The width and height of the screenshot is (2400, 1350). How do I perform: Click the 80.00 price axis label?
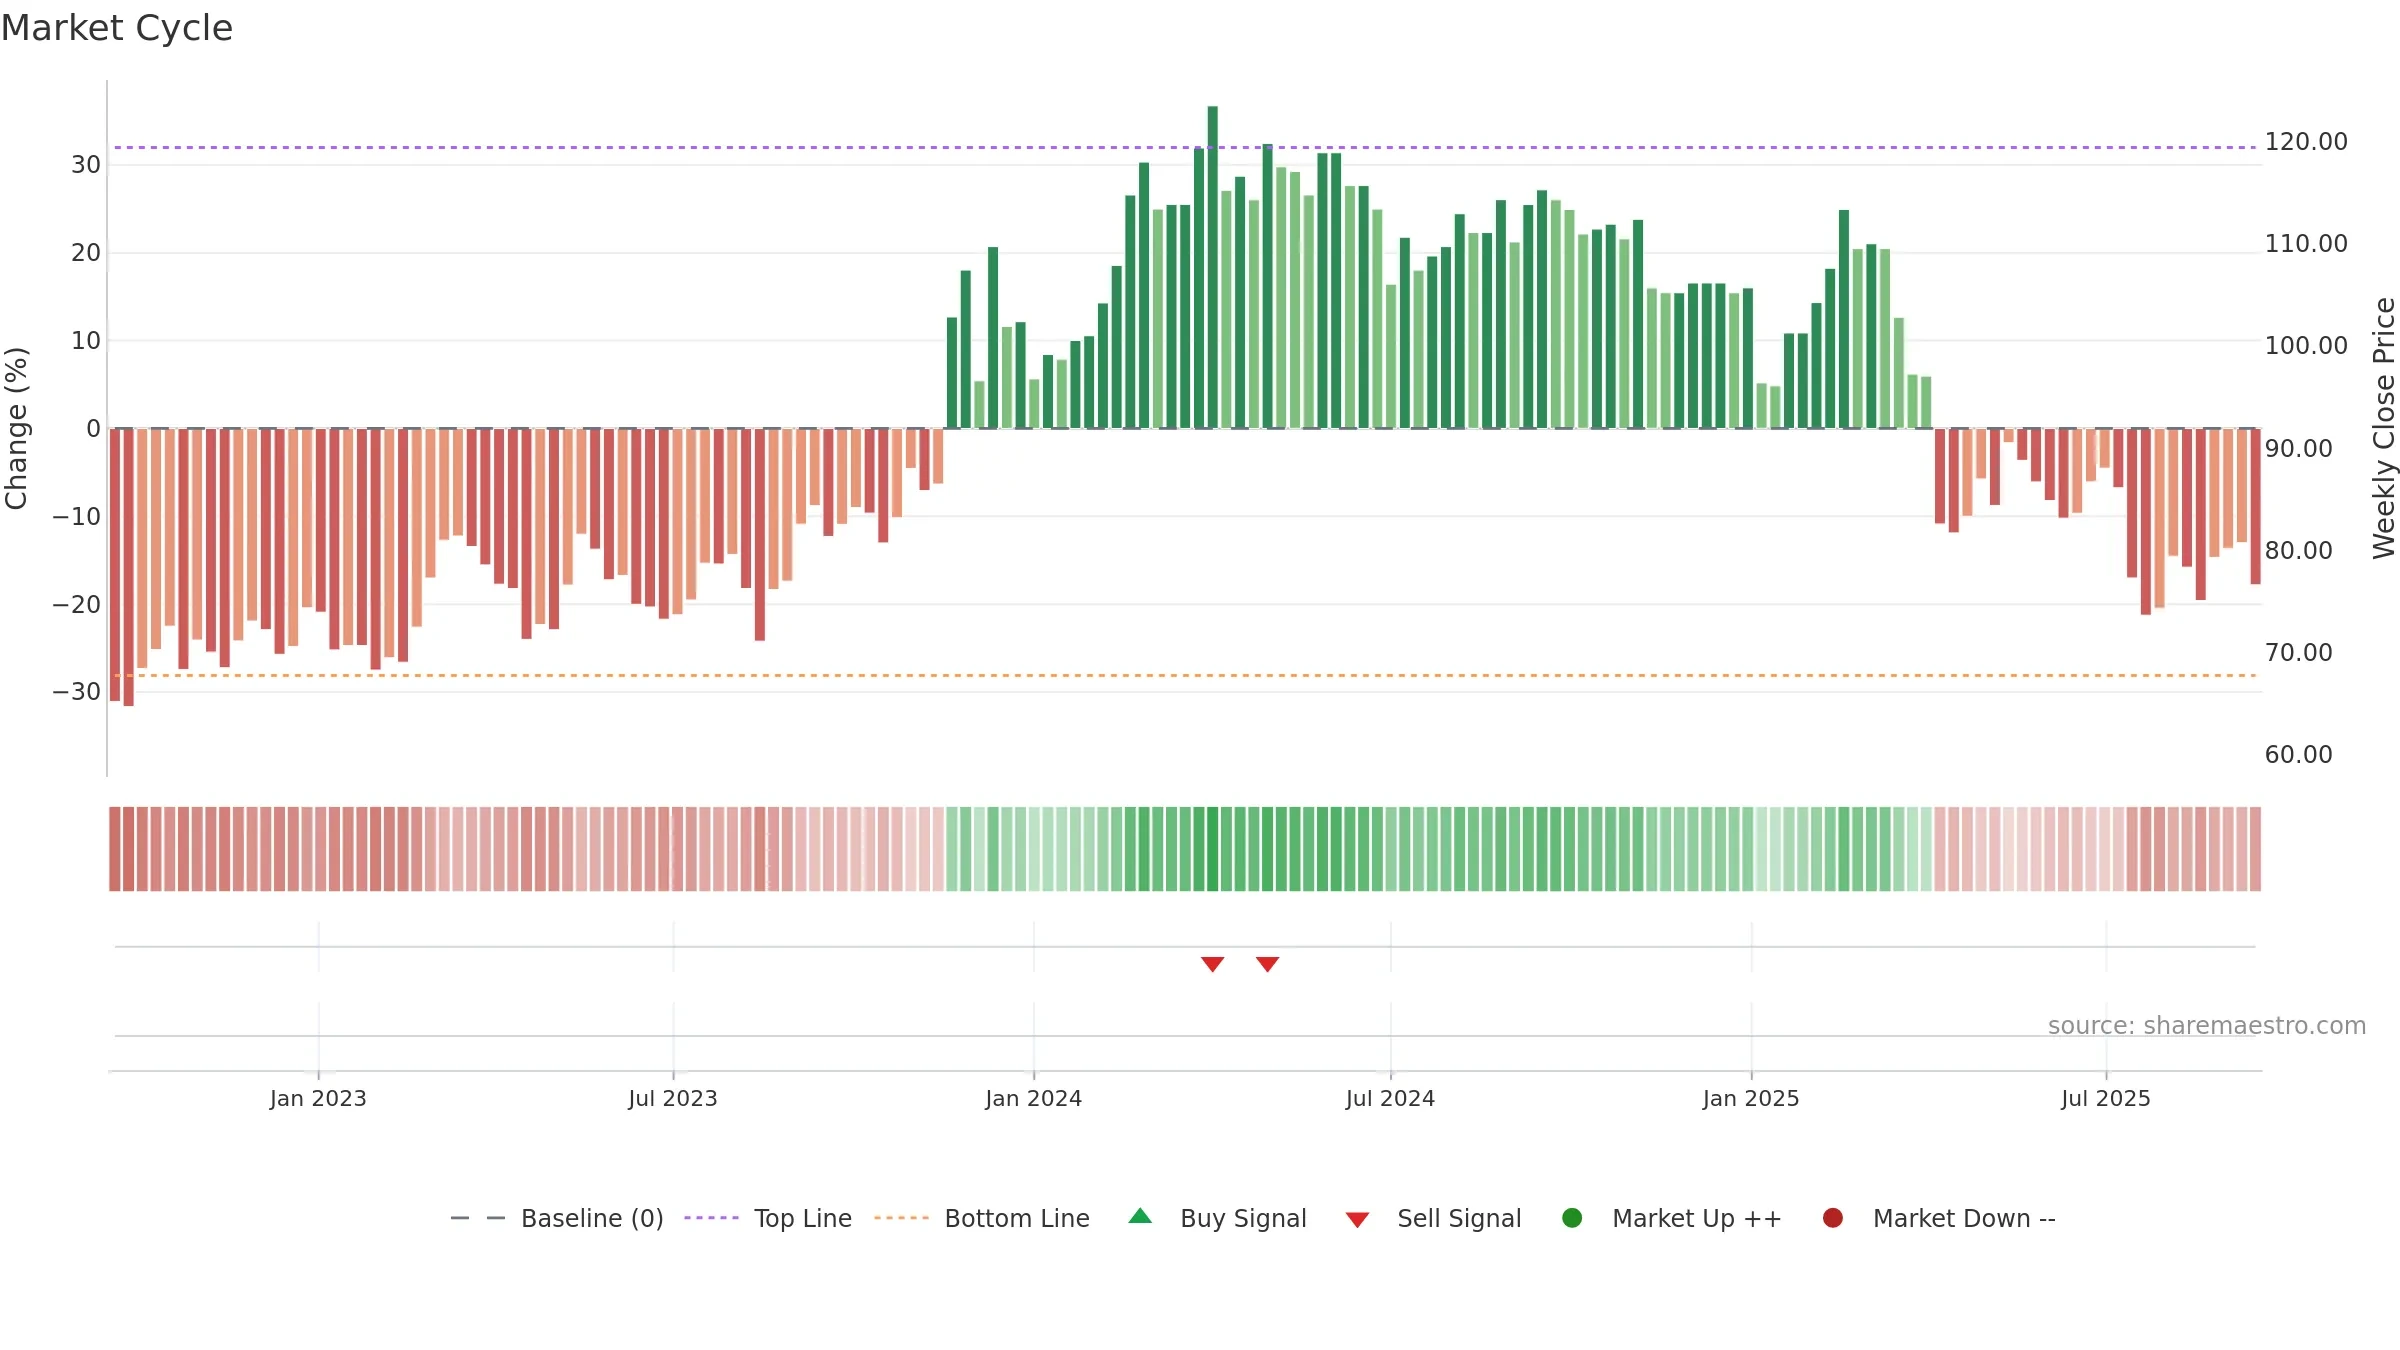pyautogui.click(x=2299, y=551)
